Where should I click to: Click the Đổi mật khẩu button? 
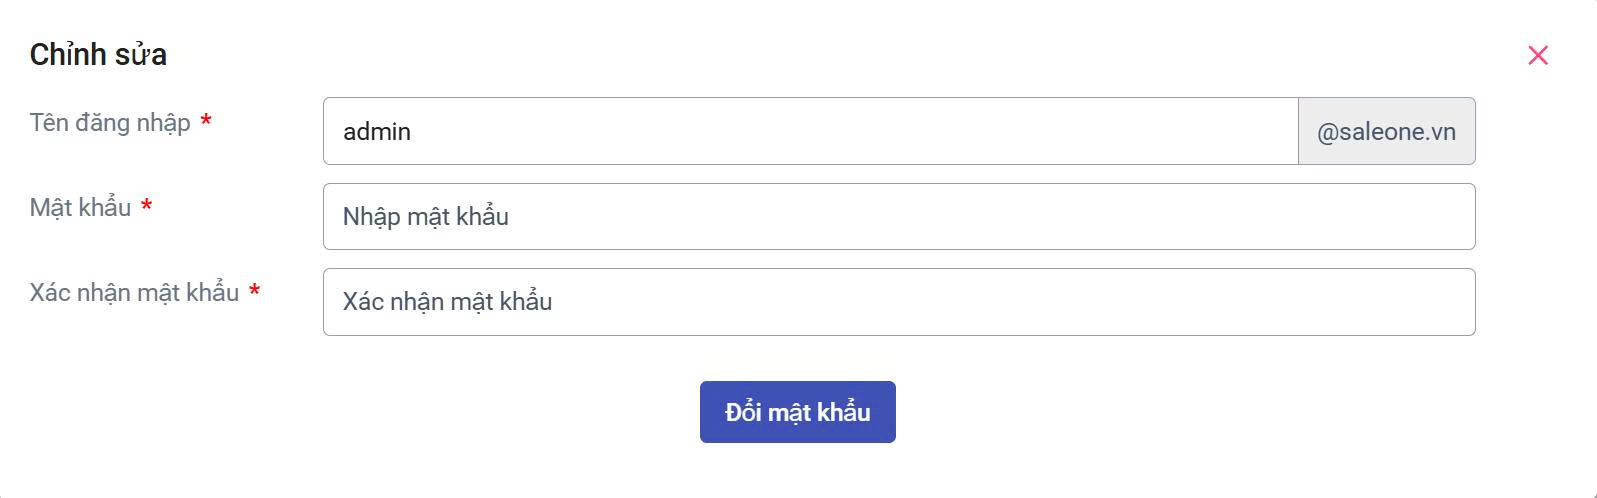(x=797, y=412)
